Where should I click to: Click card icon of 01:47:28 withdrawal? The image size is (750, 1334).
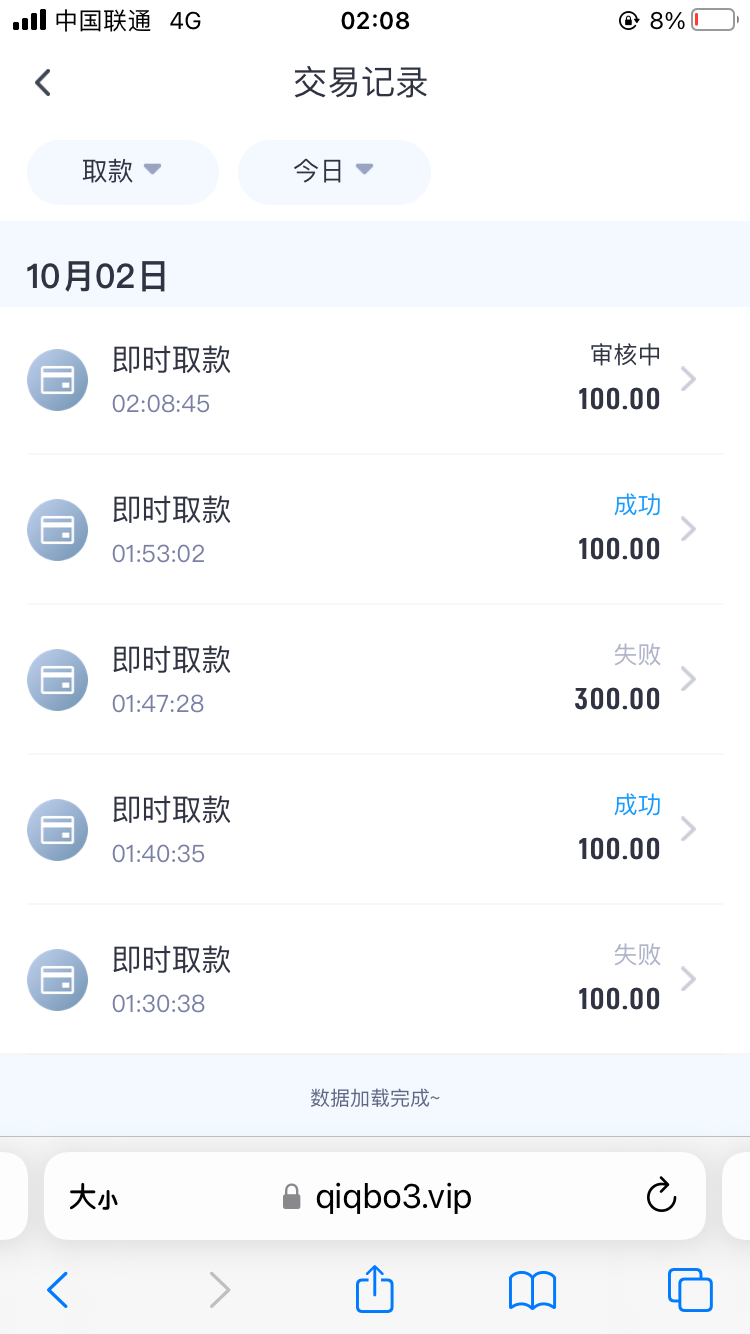point(58,680)
